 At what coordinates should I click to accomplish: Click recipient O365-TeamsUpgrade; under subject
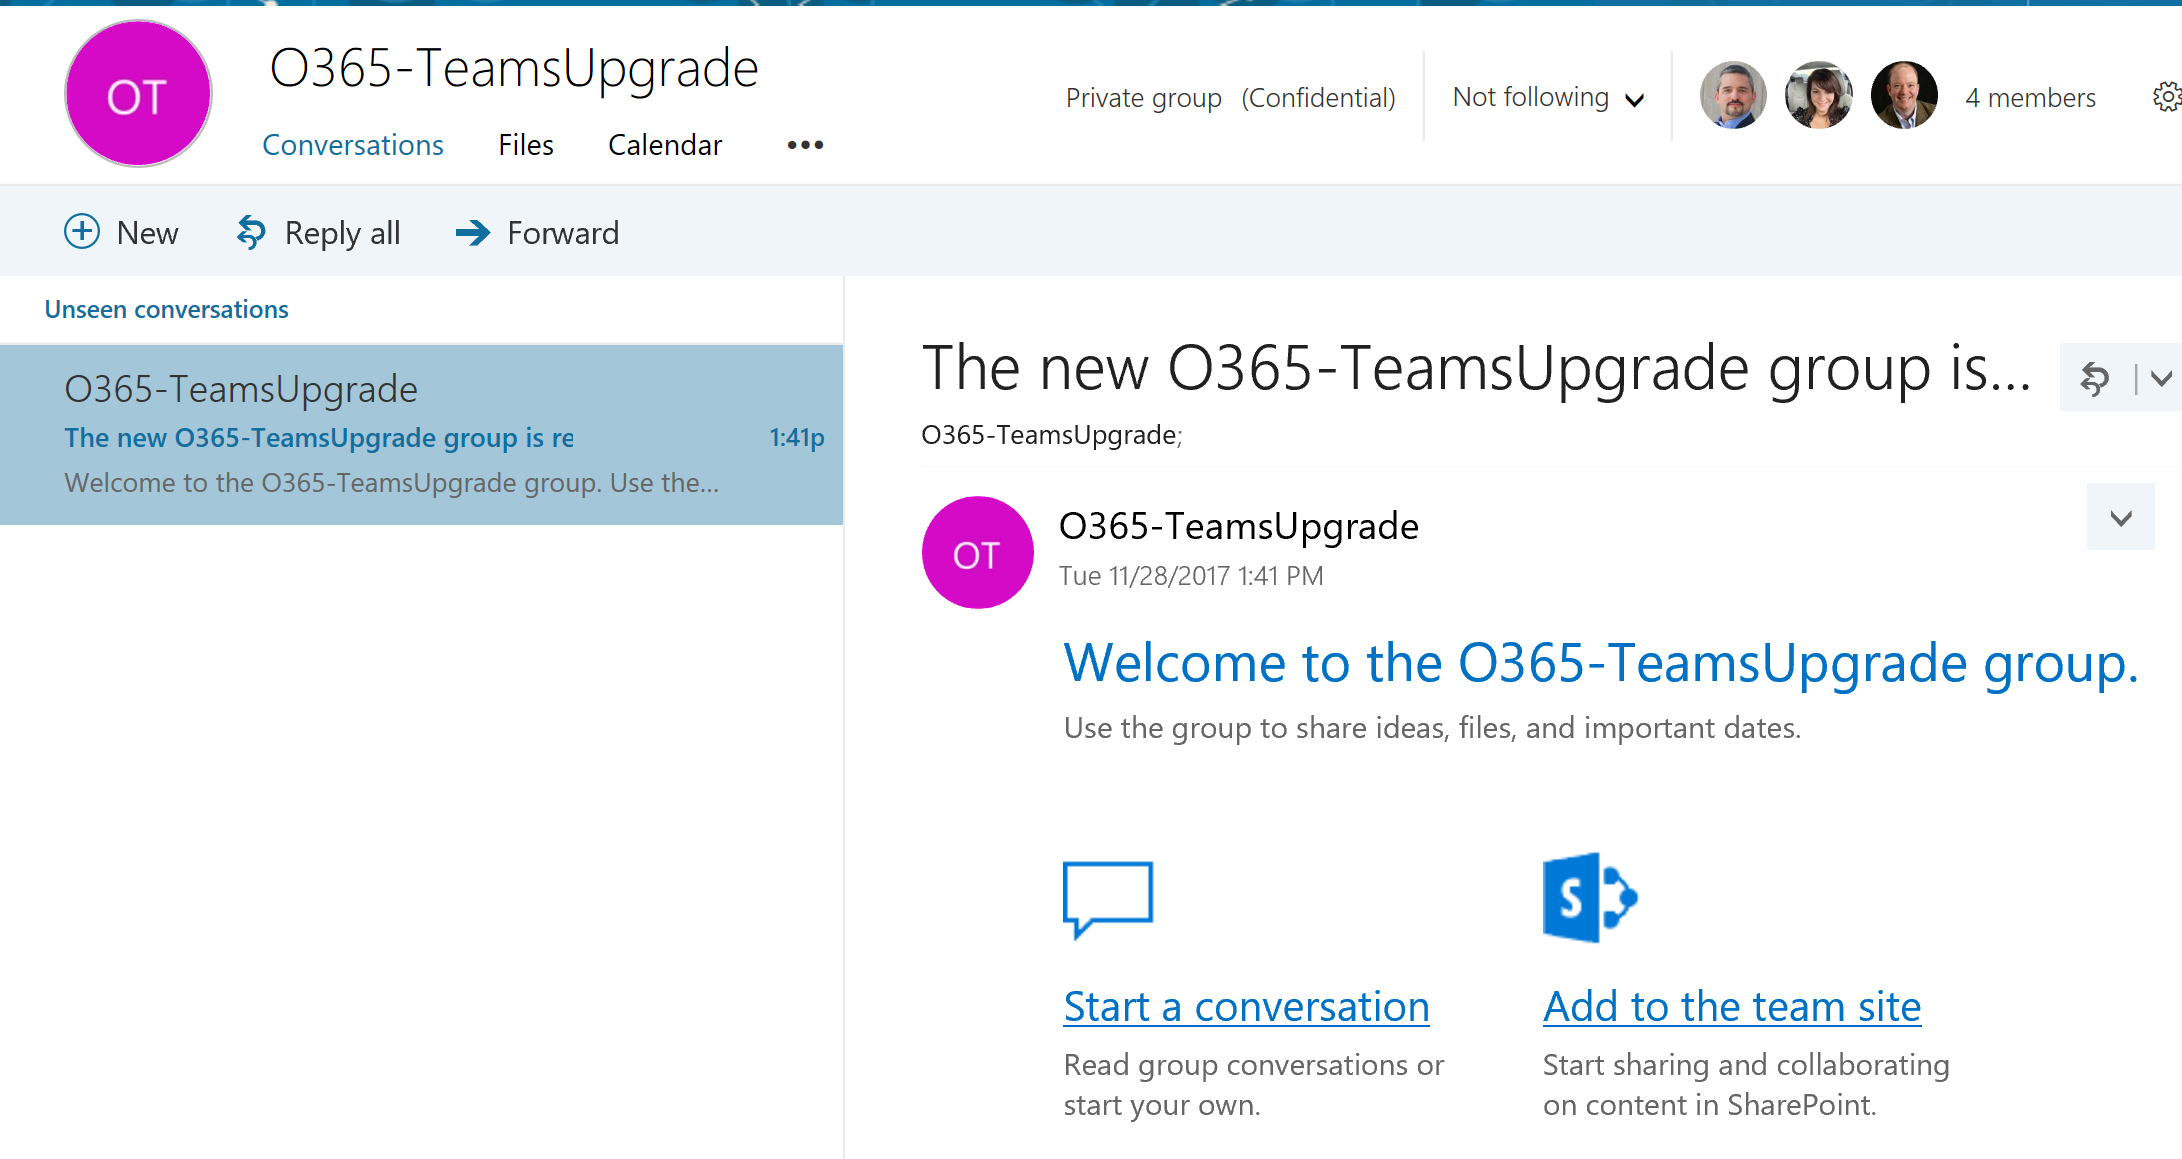(1051, 435)
